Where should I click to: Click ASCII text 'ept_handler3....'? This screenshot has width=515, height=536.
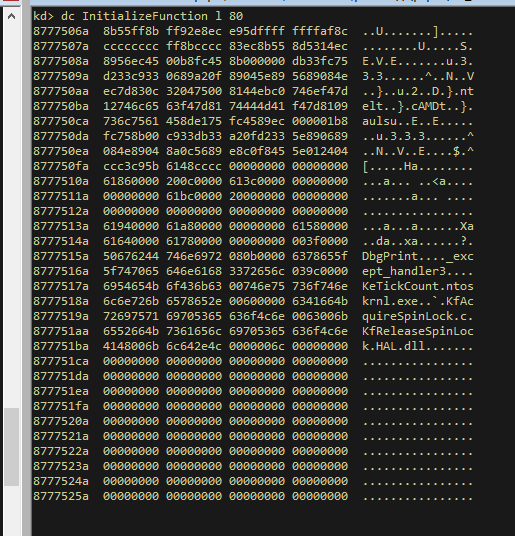[x=418, y=271]
